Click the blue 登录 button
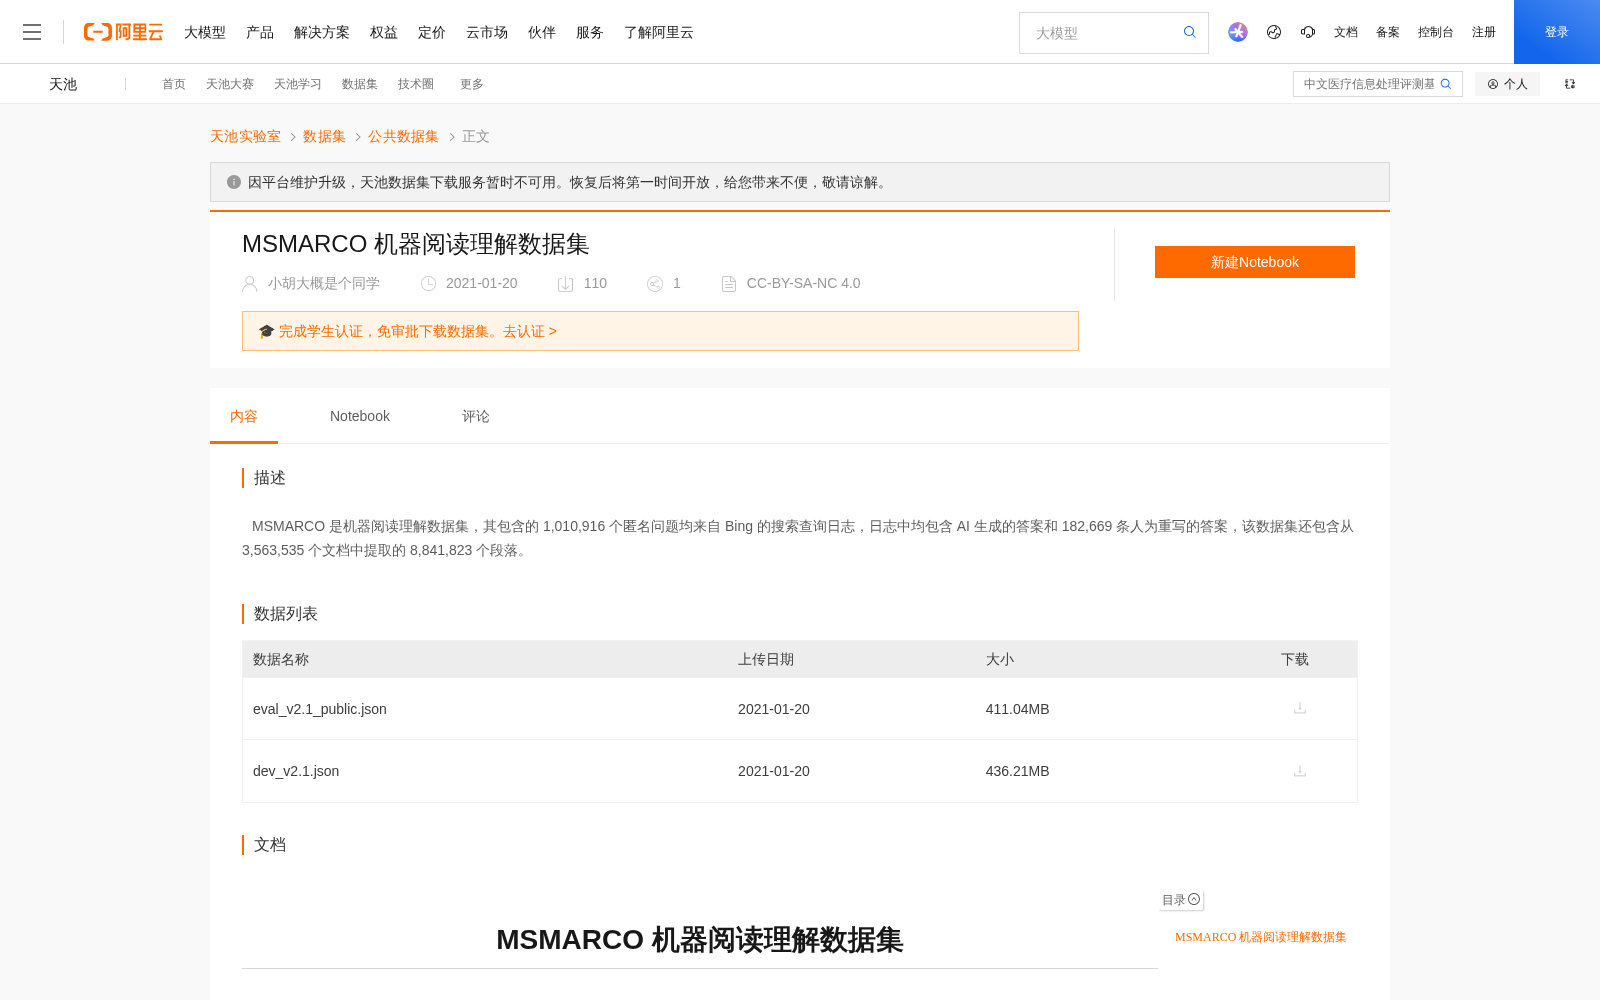 pyautogui.click(x=1557, y=32)
